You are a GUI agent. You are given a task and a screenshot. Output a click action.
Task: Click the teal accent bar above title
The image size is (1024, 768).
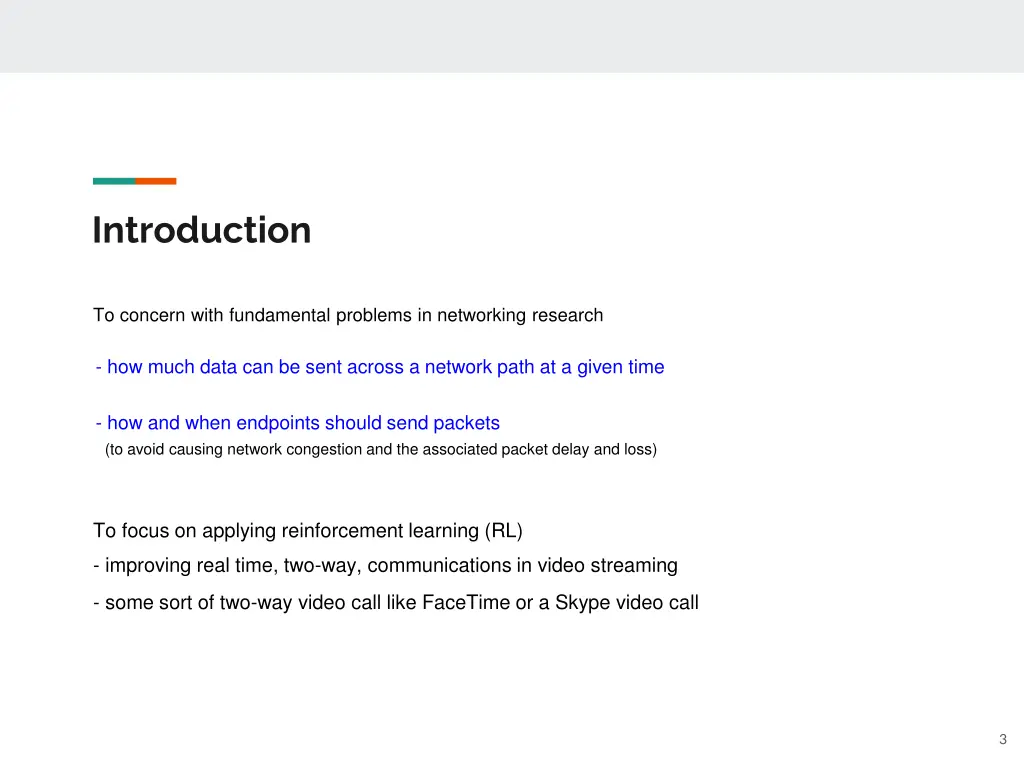114,181
